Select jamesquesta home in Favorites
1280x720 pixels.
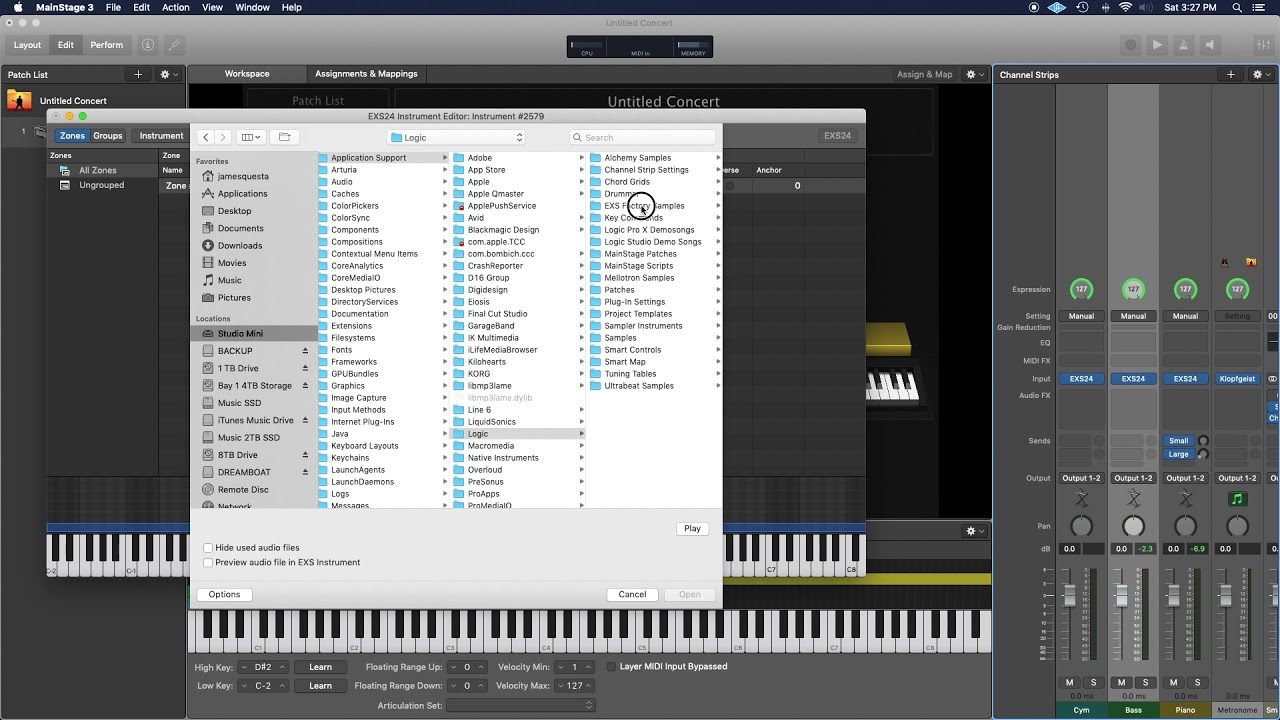tap(243, 176)
